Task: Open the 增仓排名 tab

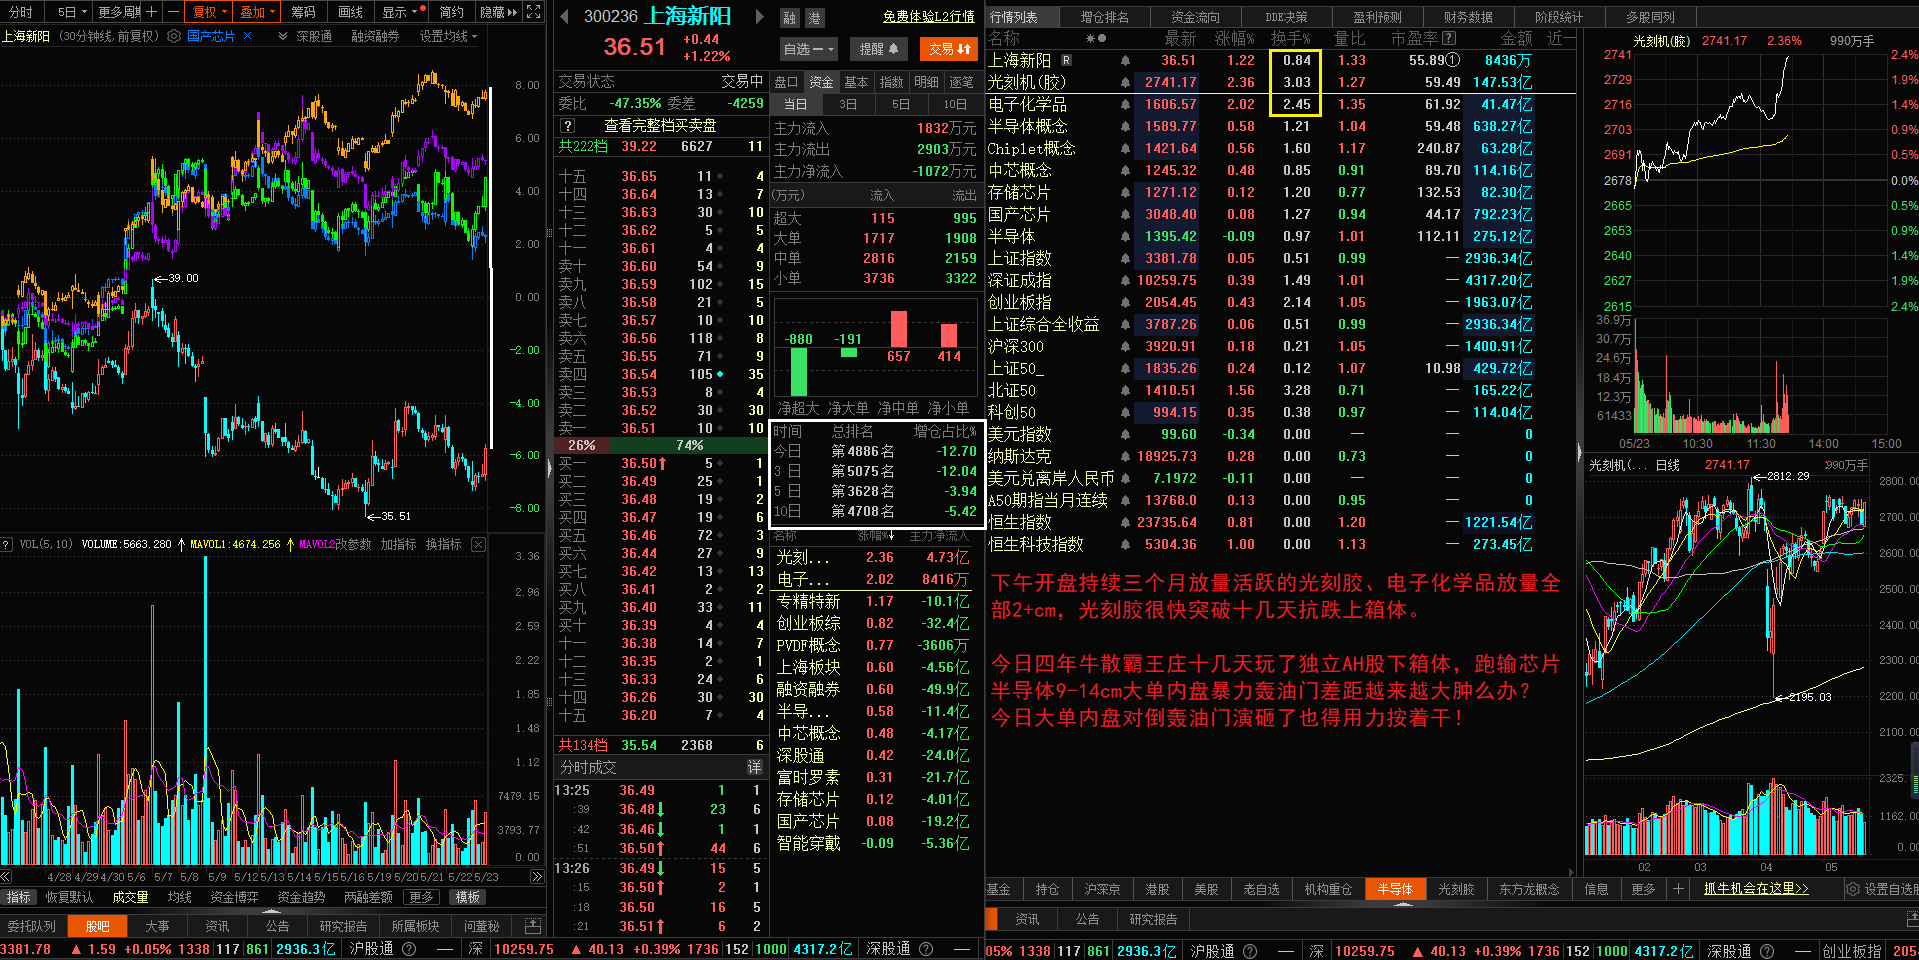Action: click(1104, 17)
